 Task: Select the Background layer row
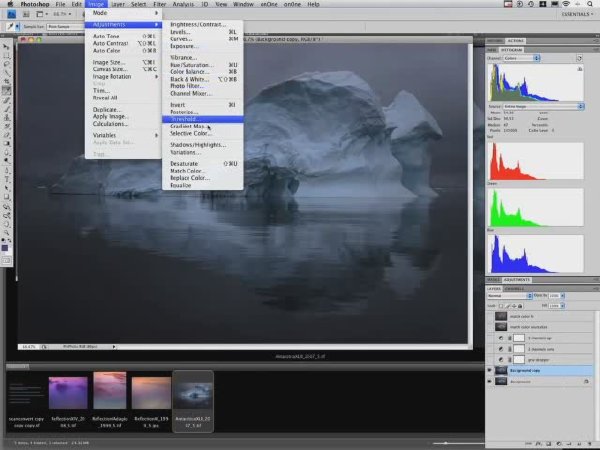(x=540, y=382)
